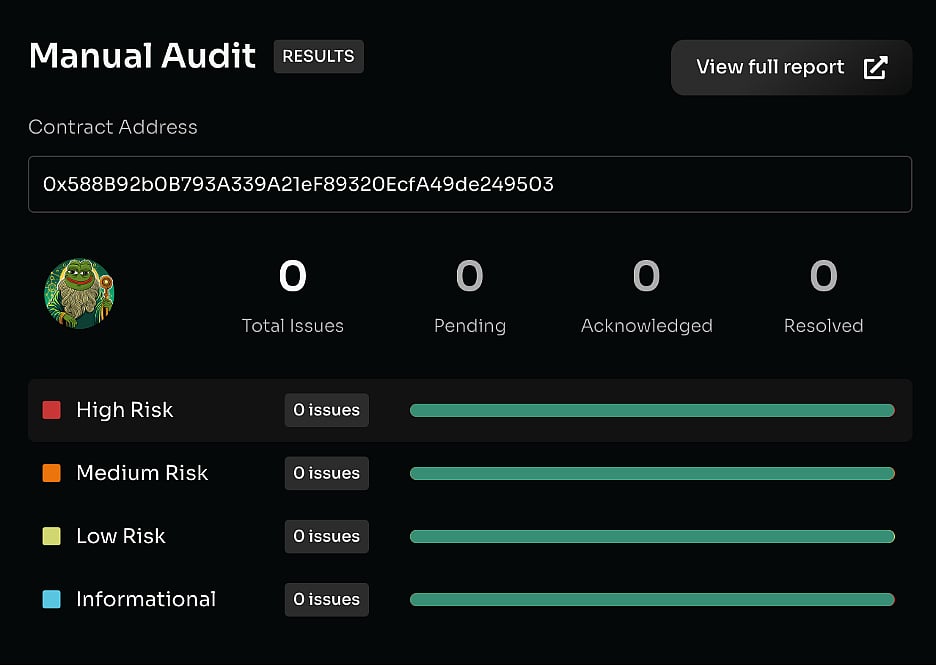Click the Pepe token logo avatar
This screenshot has height=666, width=936.
click(x=80, y=293)
